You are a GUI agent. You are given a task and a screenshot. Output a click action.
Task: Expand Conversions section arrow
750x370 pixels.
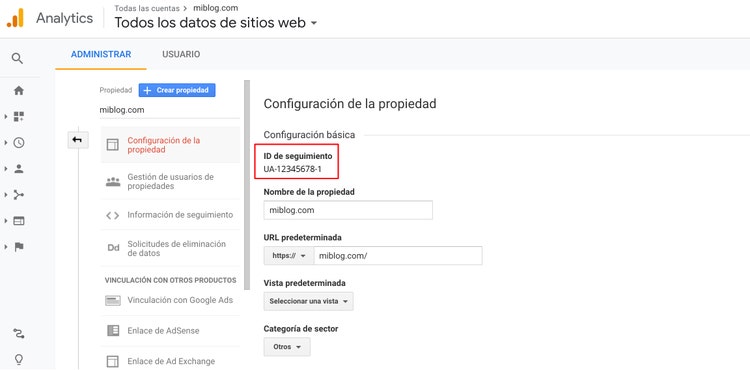6,247
